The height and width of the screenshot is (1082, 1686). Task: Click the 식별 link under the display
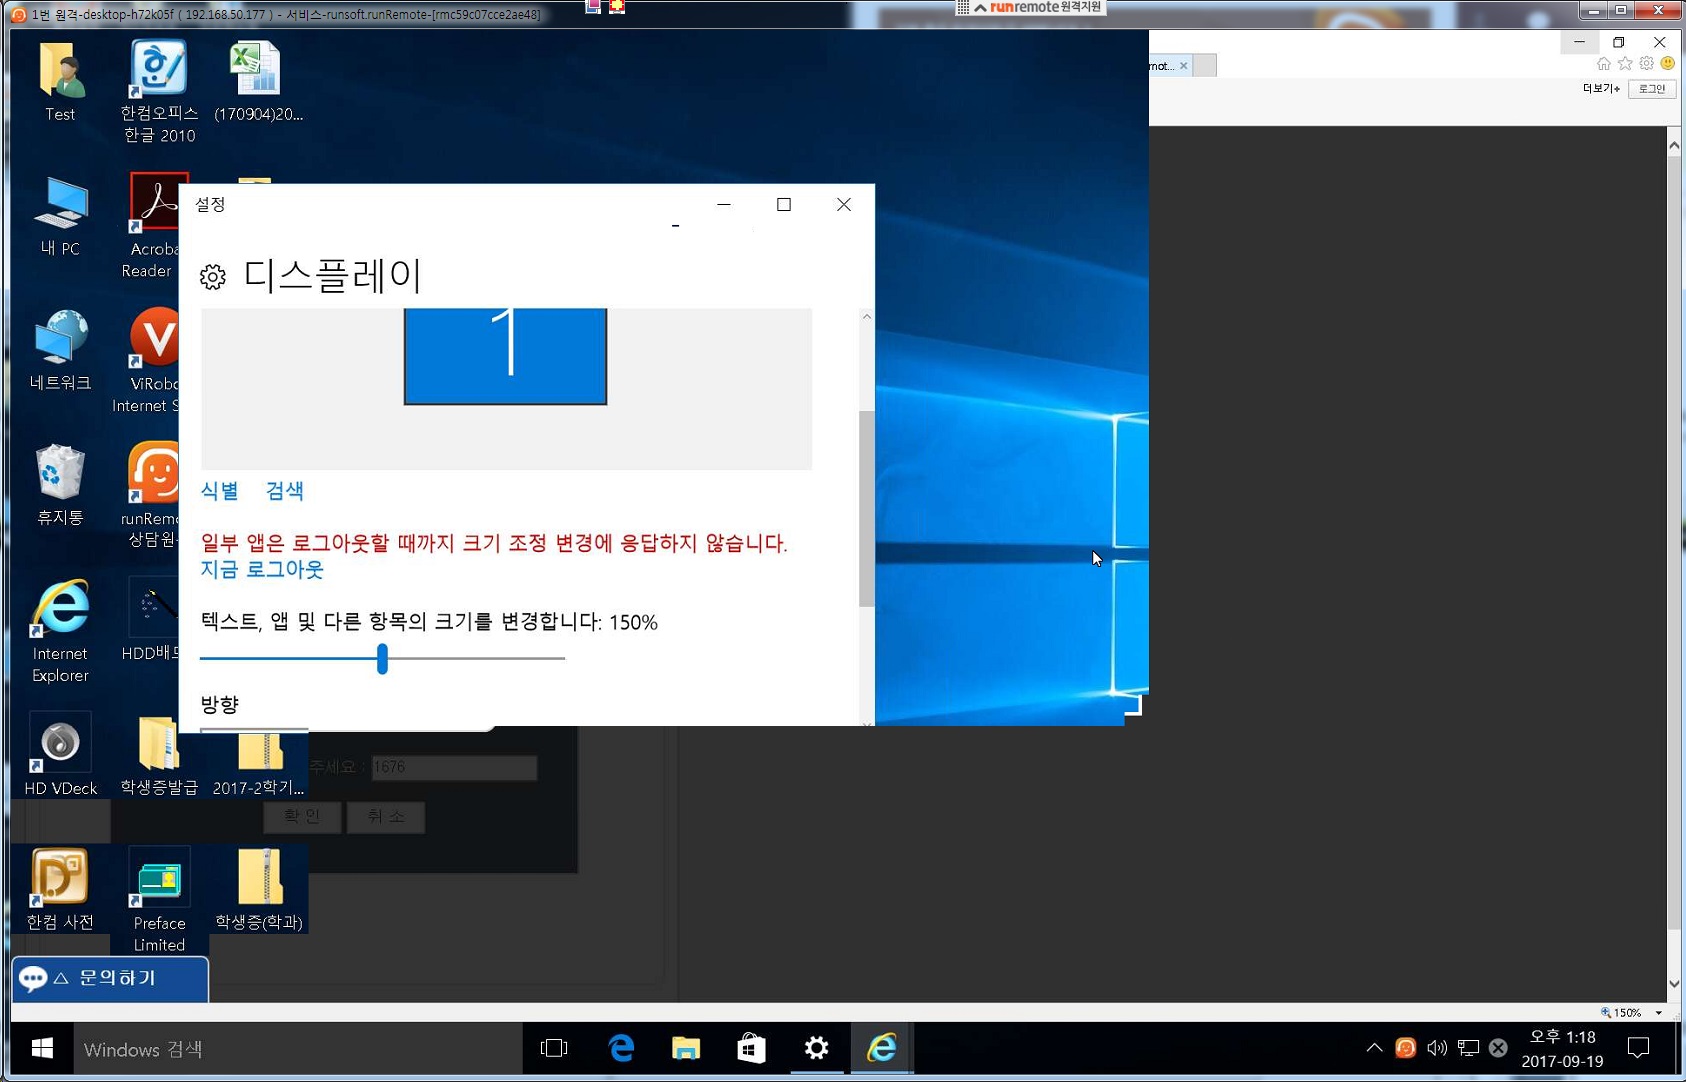pos(219,491)
